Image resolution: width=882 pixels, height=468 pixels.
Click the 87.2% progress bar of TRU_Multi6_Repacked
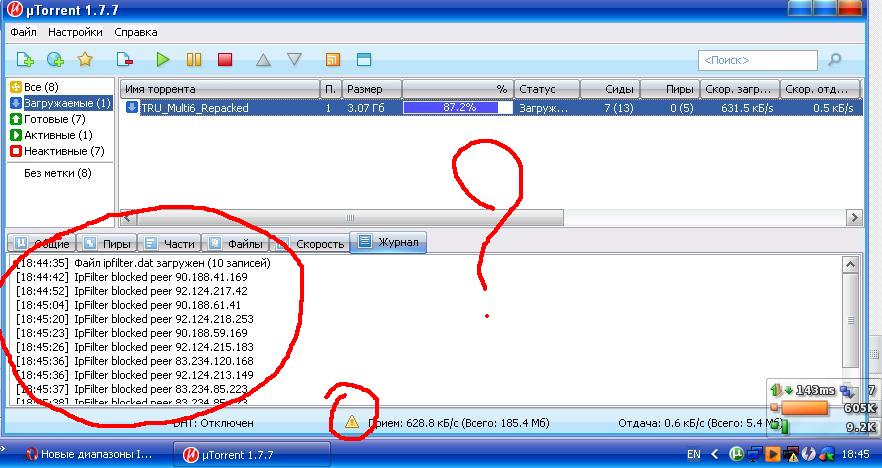pyautogui.click(x=458, y=108)
